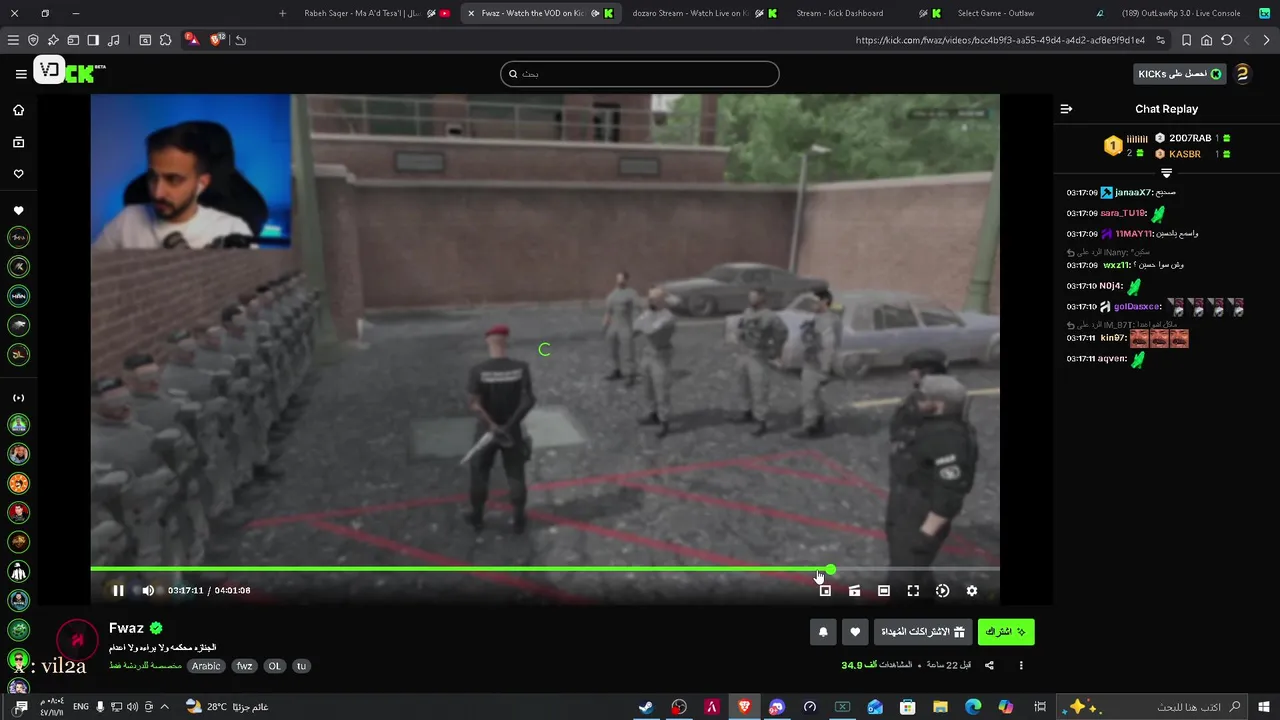Expand the live (•) section in sidebar
Screen dimensions: 1280x720
(x=18, y=398)
